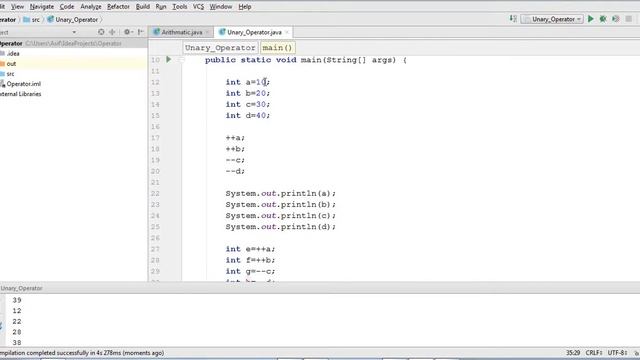This screenshot has width=640, height=360.
Task: Close the Arithmatic.java tab
Action: pos(207,32)
